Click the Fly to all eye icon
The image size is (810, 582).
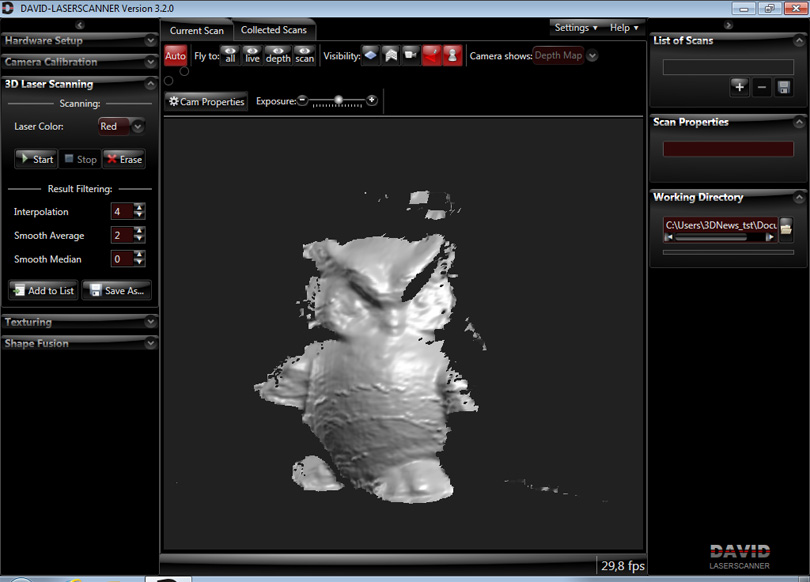point(230,55)
